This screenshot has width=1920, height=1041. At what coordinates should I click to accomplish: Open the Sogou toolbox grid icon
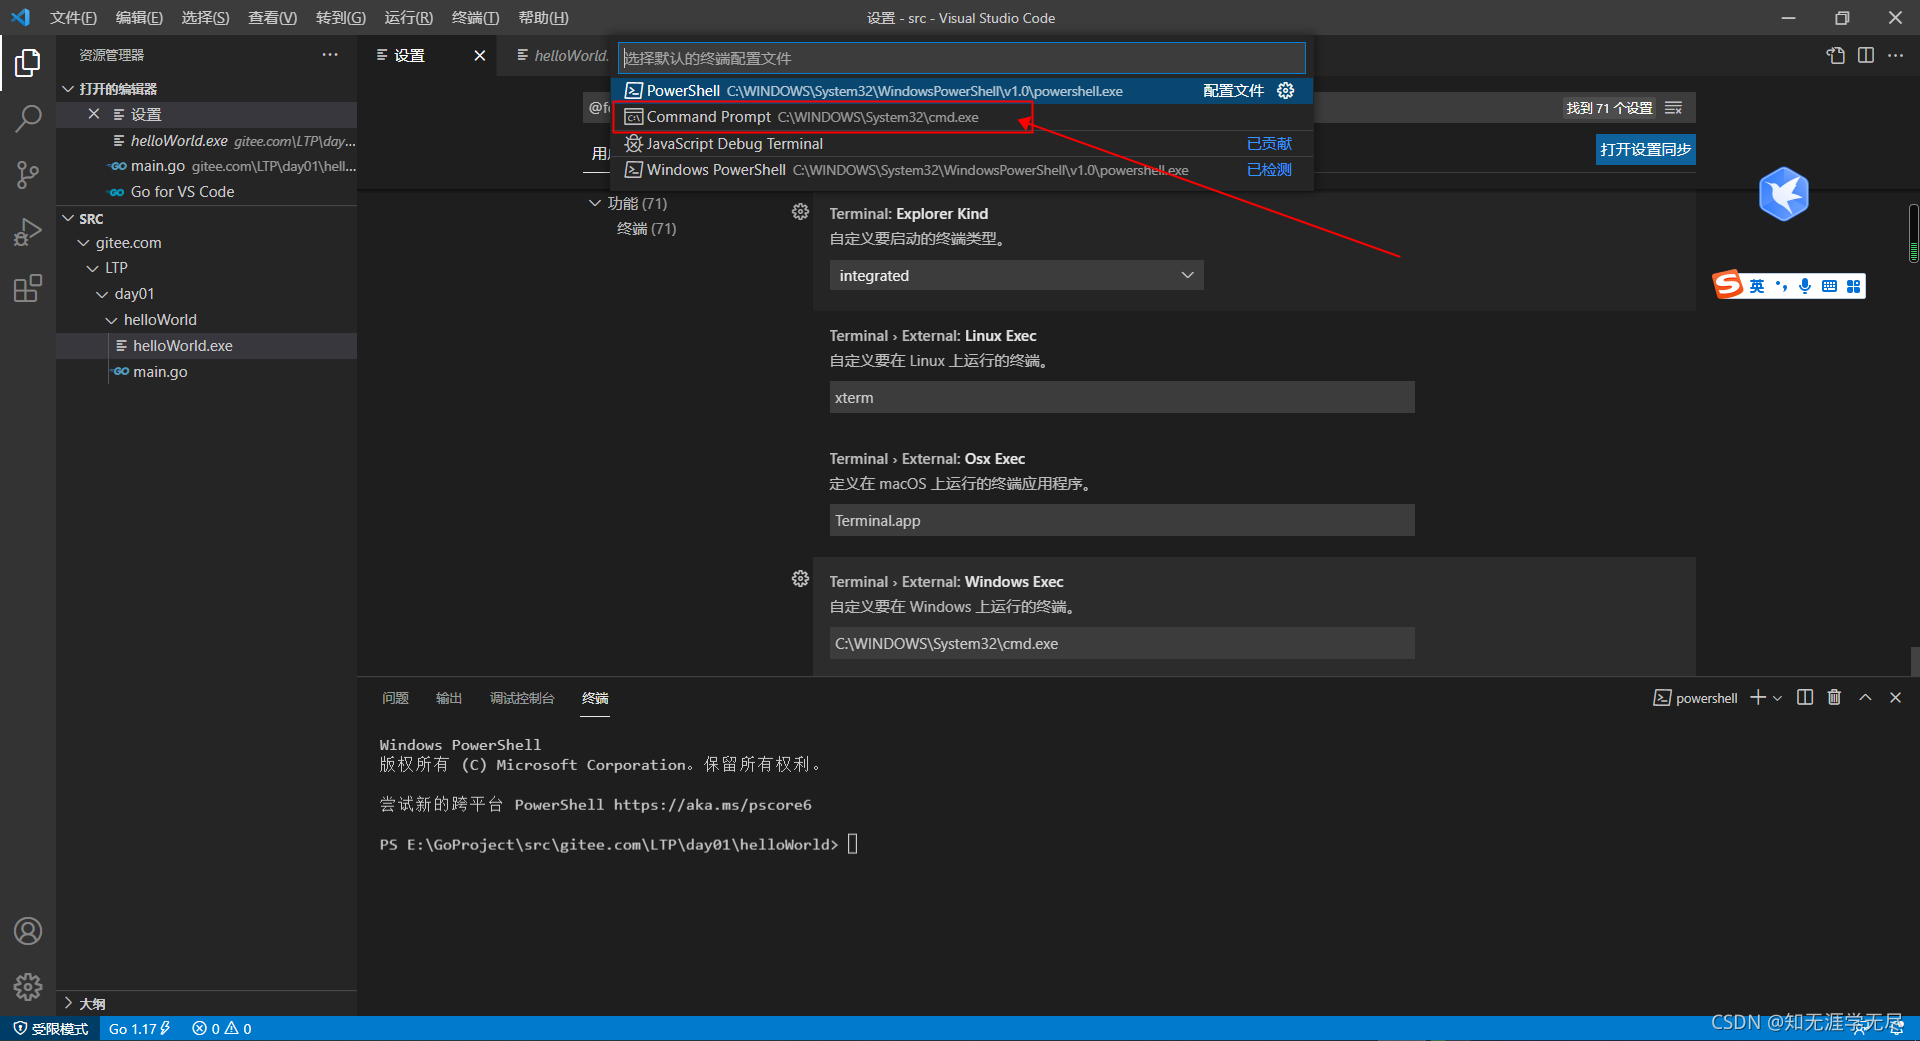(1853, 286)
